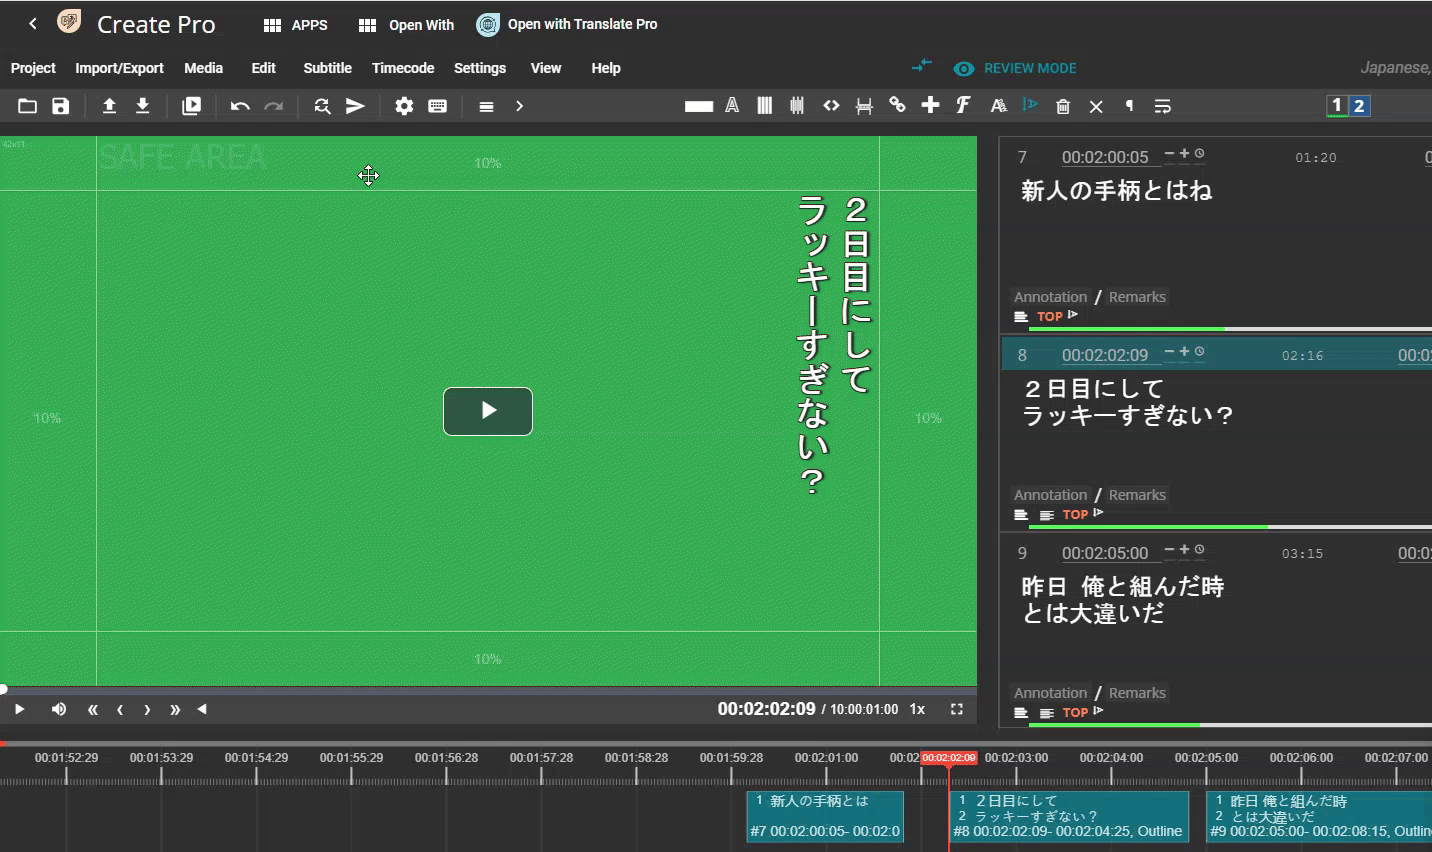The width and height of the screenshot is (1432, 852).
Task: Click the settings gear icon in toolbar
Action: (x=404, y=106)
